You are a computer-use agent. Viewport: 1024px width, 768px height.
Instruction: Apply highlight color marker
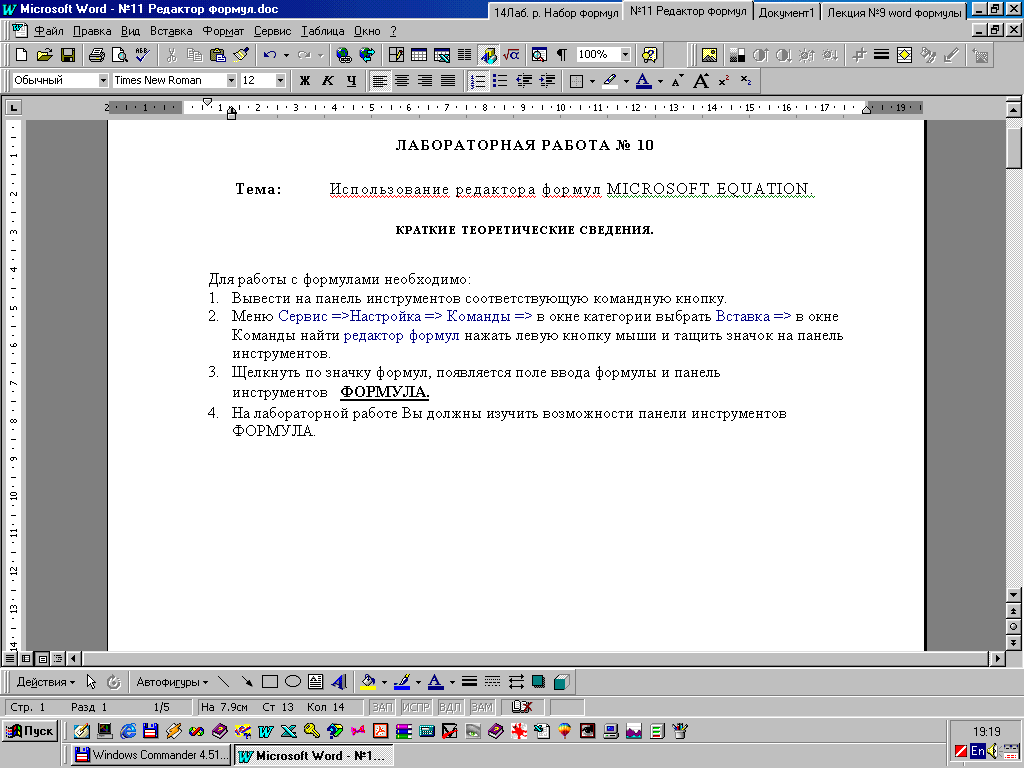coord(609,81)
